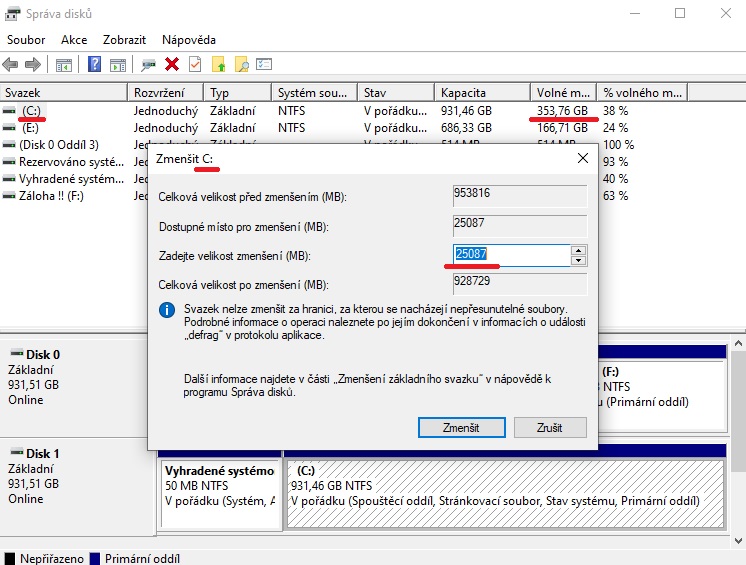The height and width of the screenshot is (565, 746).
Task: Open the Nápověda menu
Action: tap(188, 40)
